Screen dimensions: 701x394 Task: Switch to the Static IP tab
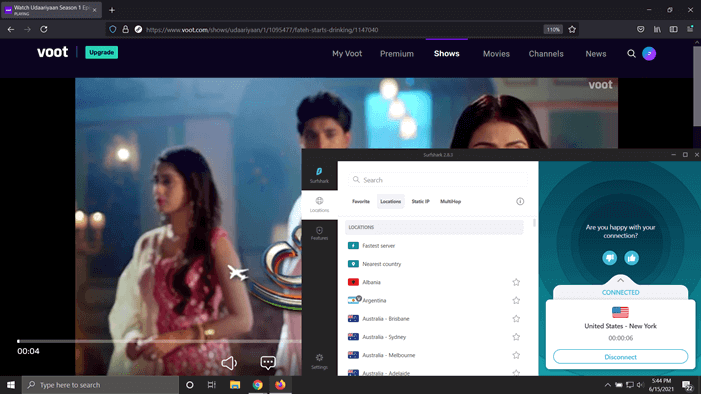(x=420, y=202)
